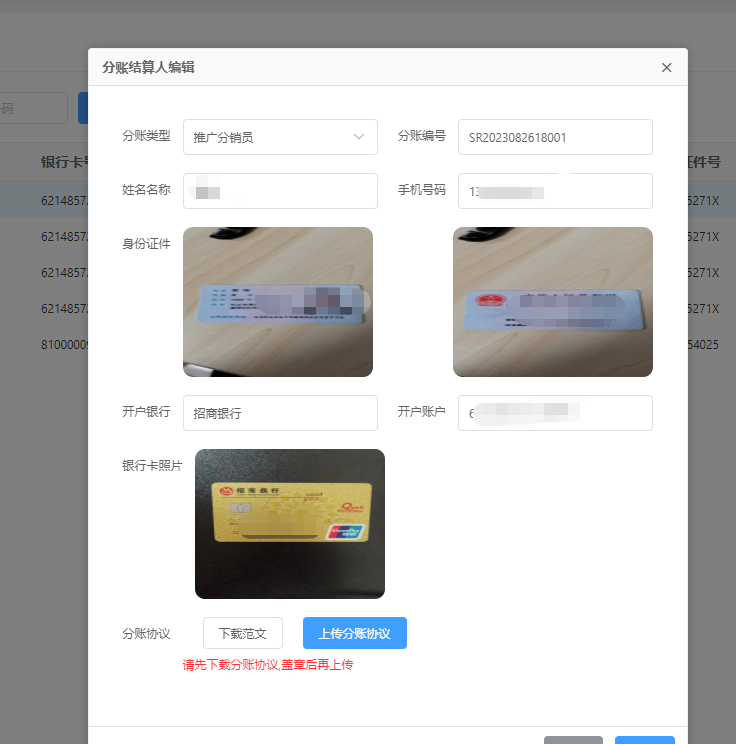
Task: Focus the 开户账户 account number field
Action: [x=555, y=413]
